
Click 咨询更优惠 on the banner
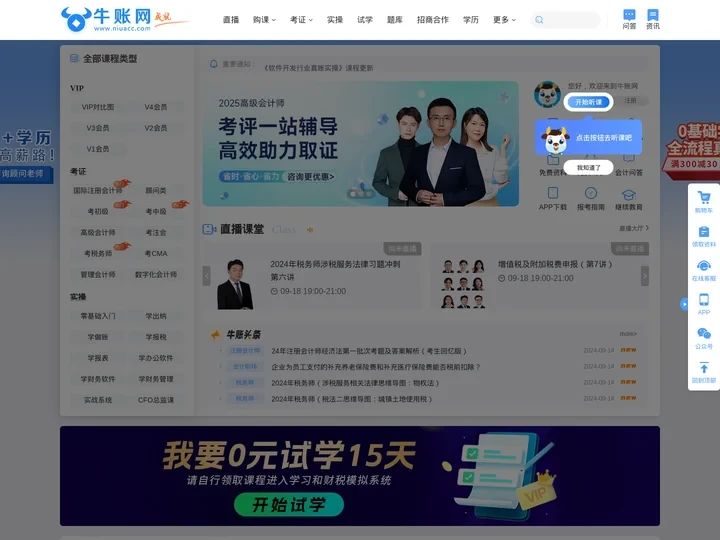[x=311, y=177]
